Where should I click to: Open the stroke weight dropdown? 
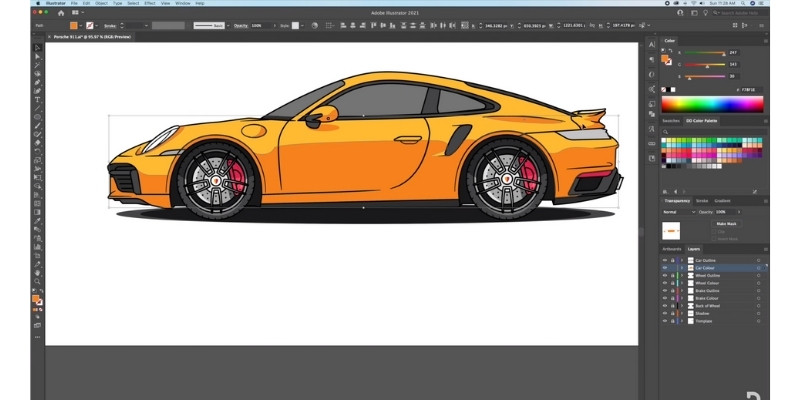click(146, 26)
